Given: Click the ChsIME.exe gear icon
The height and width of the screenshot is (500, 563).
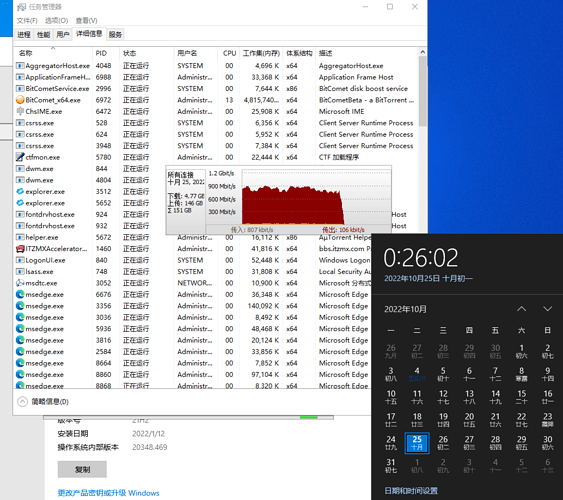Looking at the screenshot, I should pos(20,111).
